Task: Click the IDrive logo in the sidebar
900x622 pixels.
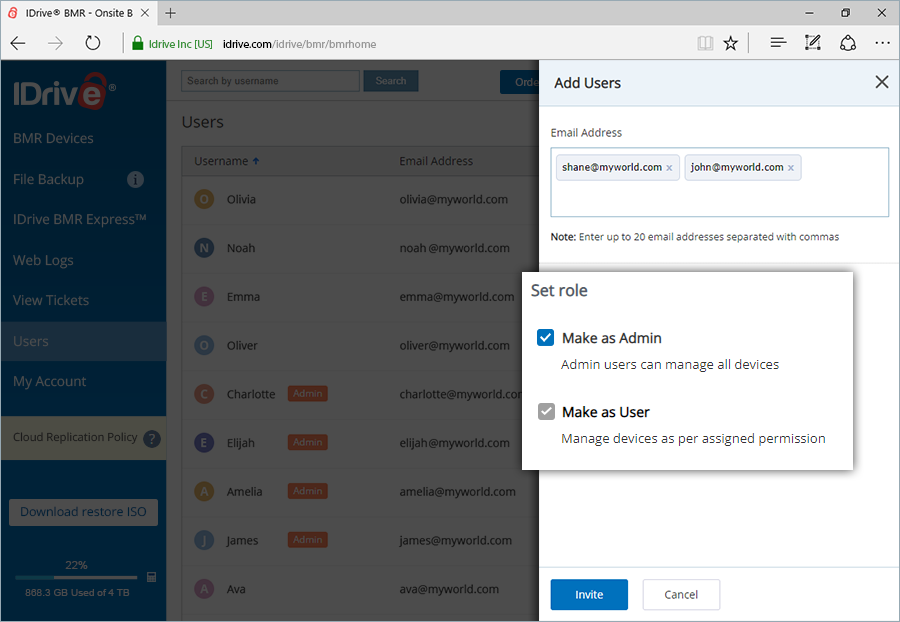Action: point(59,92)
